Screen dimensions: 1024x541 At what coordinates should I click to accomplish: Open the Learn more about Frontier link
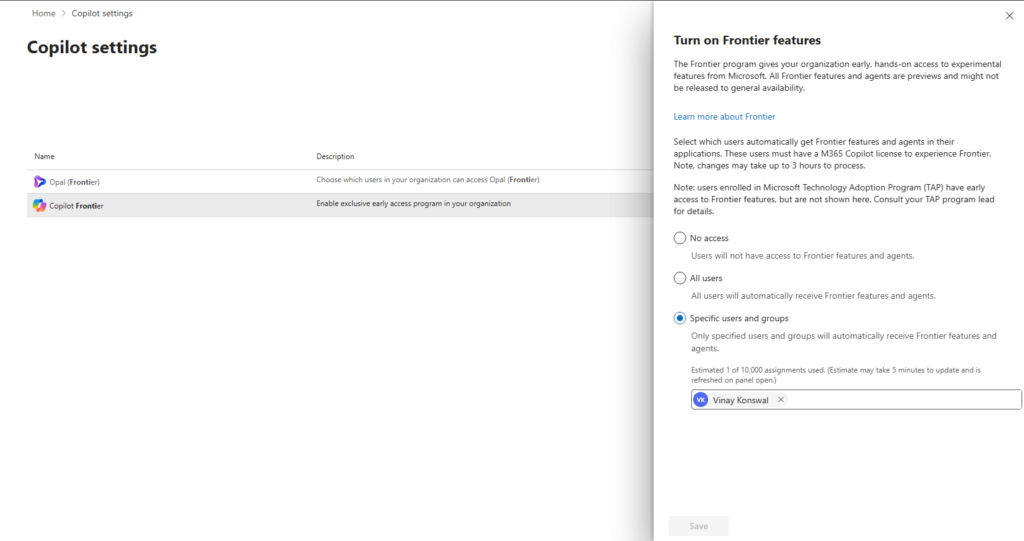[724, 116]
